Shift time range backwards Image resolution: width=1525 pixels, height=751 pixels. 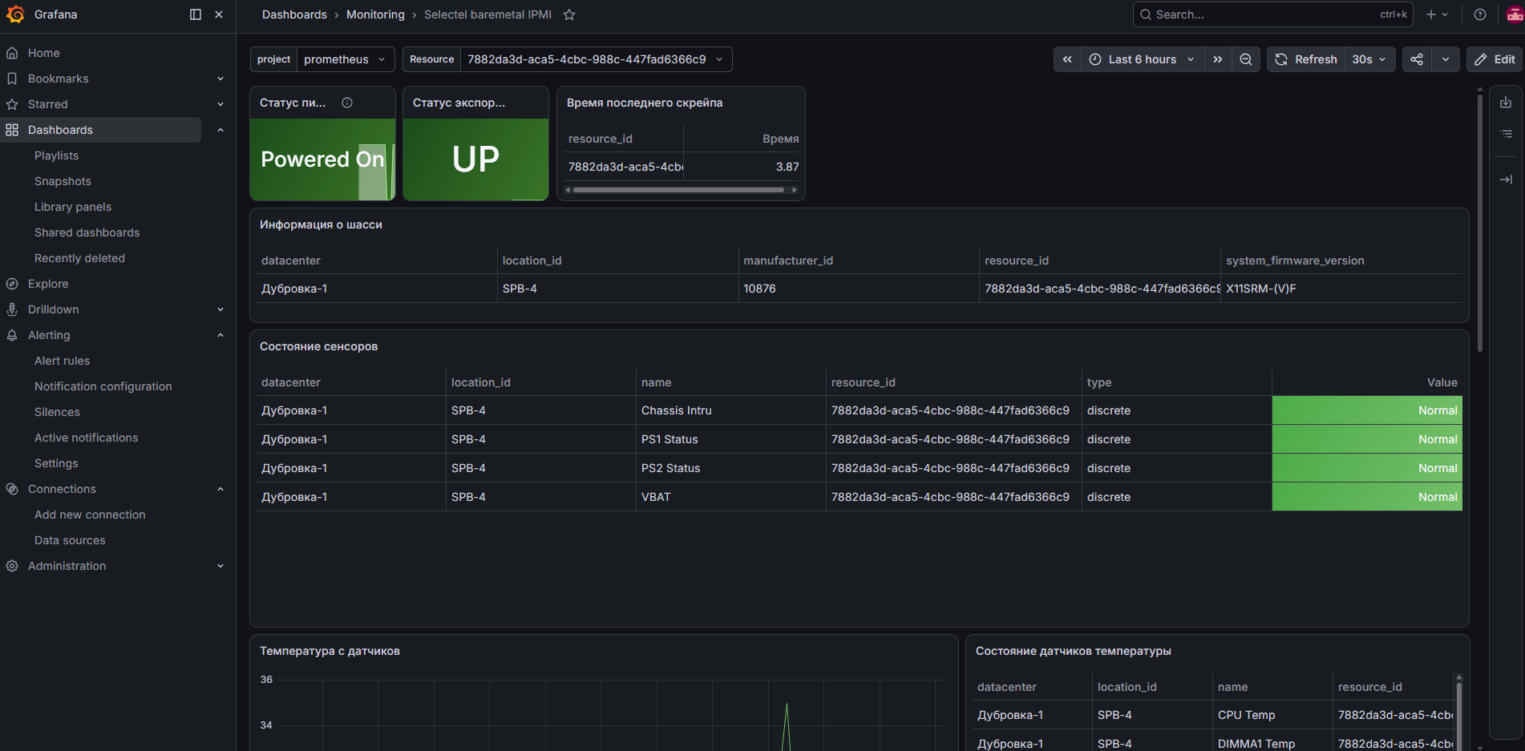point(1067,60)
